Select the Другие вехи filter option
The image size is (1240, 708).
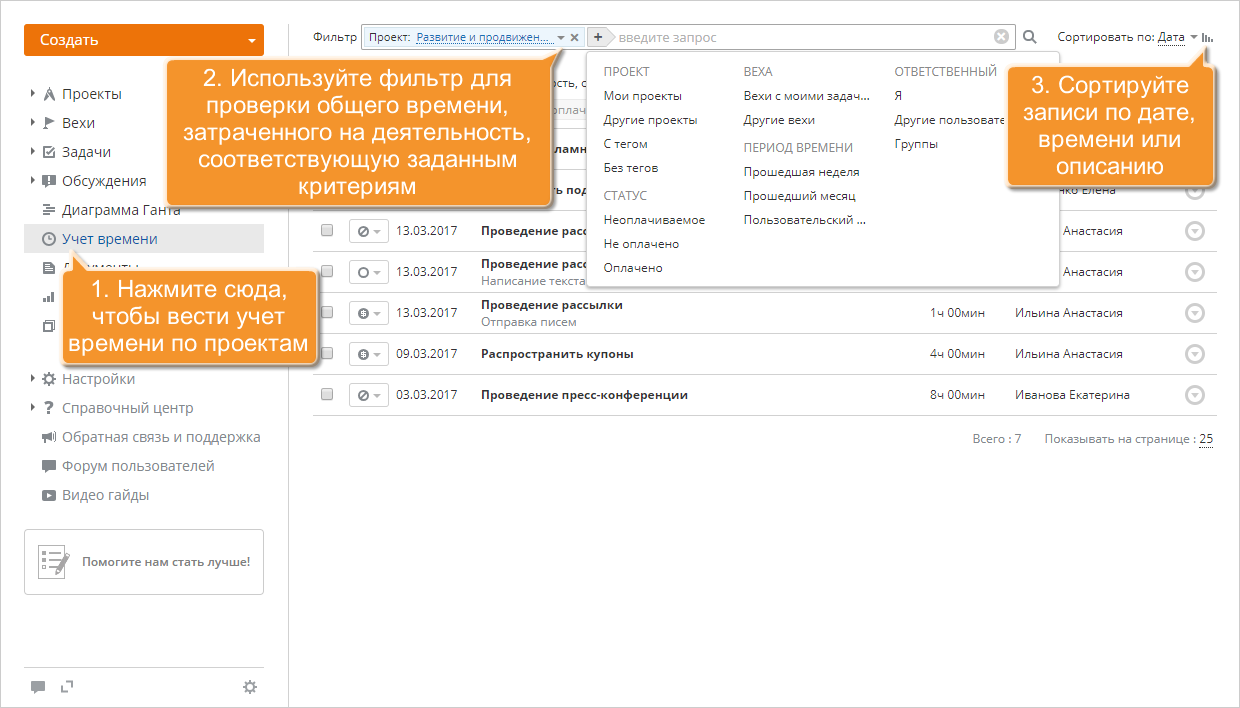point(779,120)
